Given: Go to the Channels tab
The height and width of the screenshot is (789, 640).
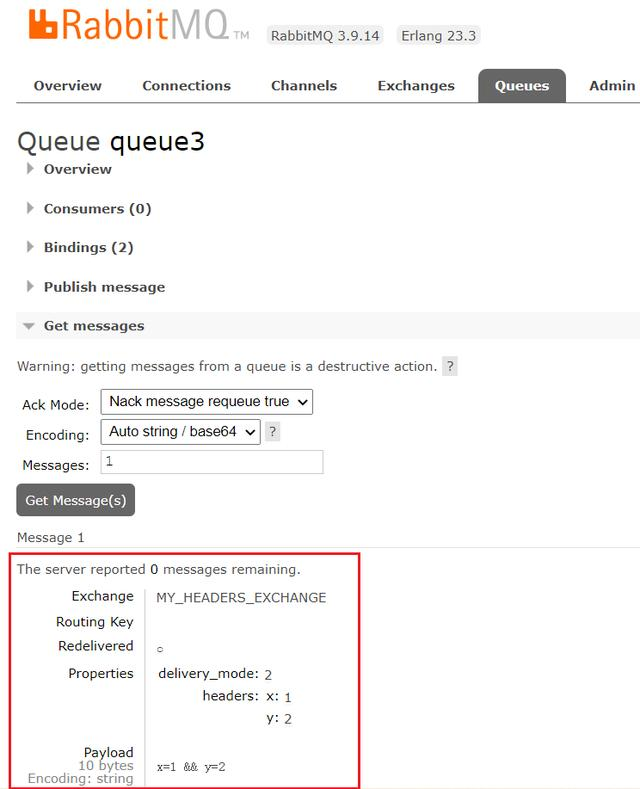Looking at the screenshot, I should coord(304,86).
